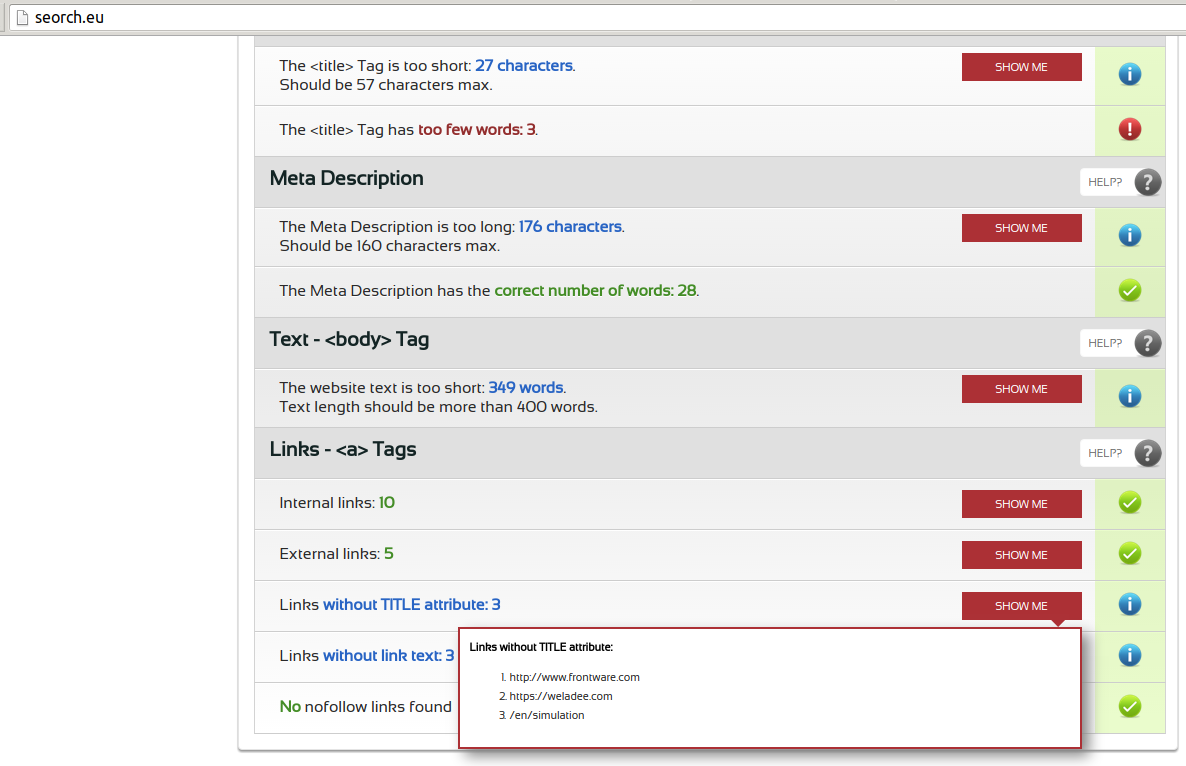This screenshot has height=766, width=1186.
Task: Click info icon for Meta Description length row
Action: [x=1130, y=235]
